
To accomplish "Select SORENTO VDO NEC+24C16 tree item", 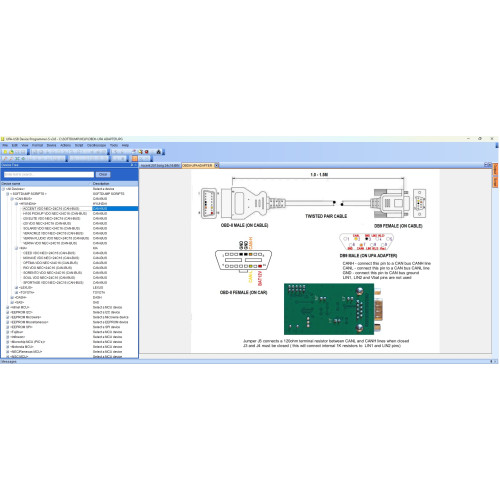I will pyautogui.click(x=52, y=273).
